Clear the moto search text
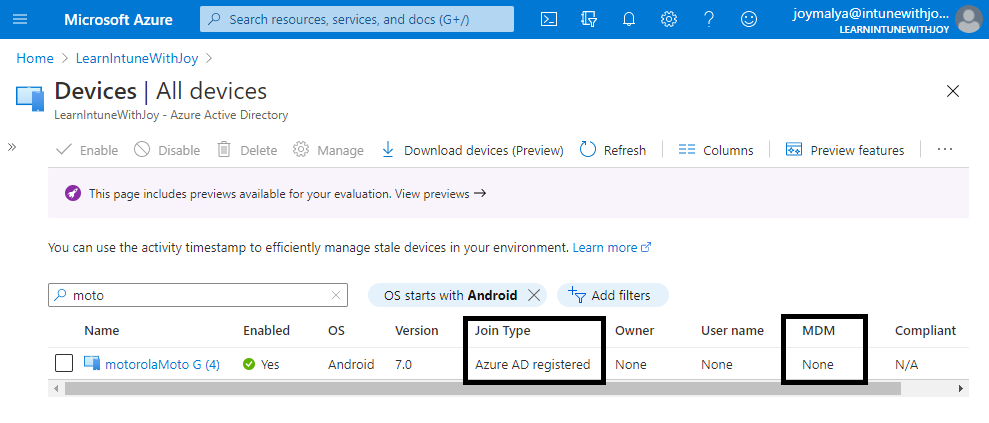The height and width of the screenshot is (423, 989). coord(336,295)
